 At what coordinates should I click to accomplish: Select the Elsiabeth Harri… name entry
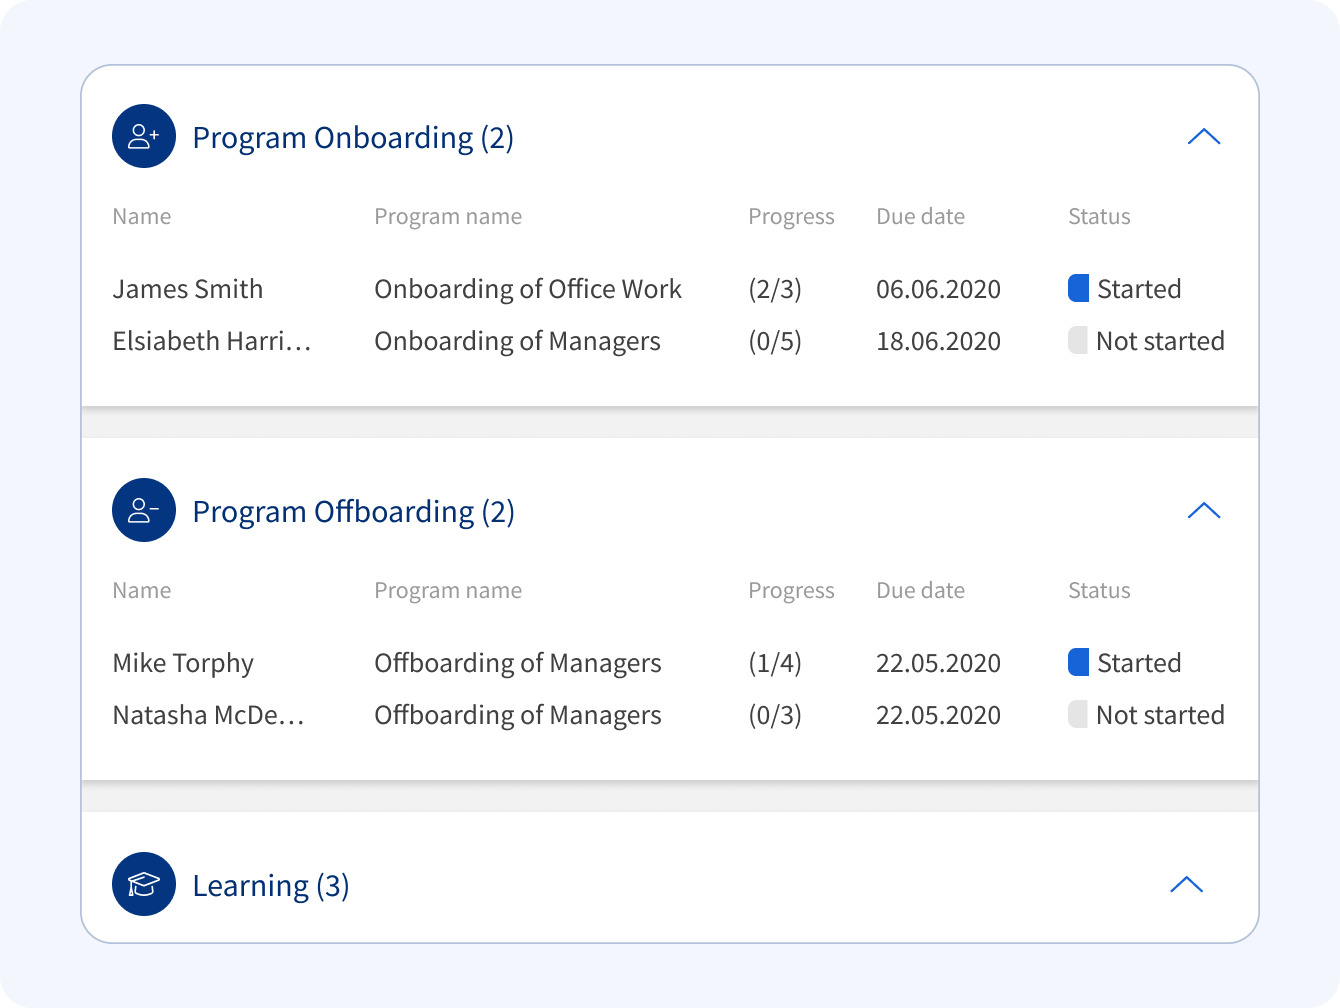click(212, 341)
